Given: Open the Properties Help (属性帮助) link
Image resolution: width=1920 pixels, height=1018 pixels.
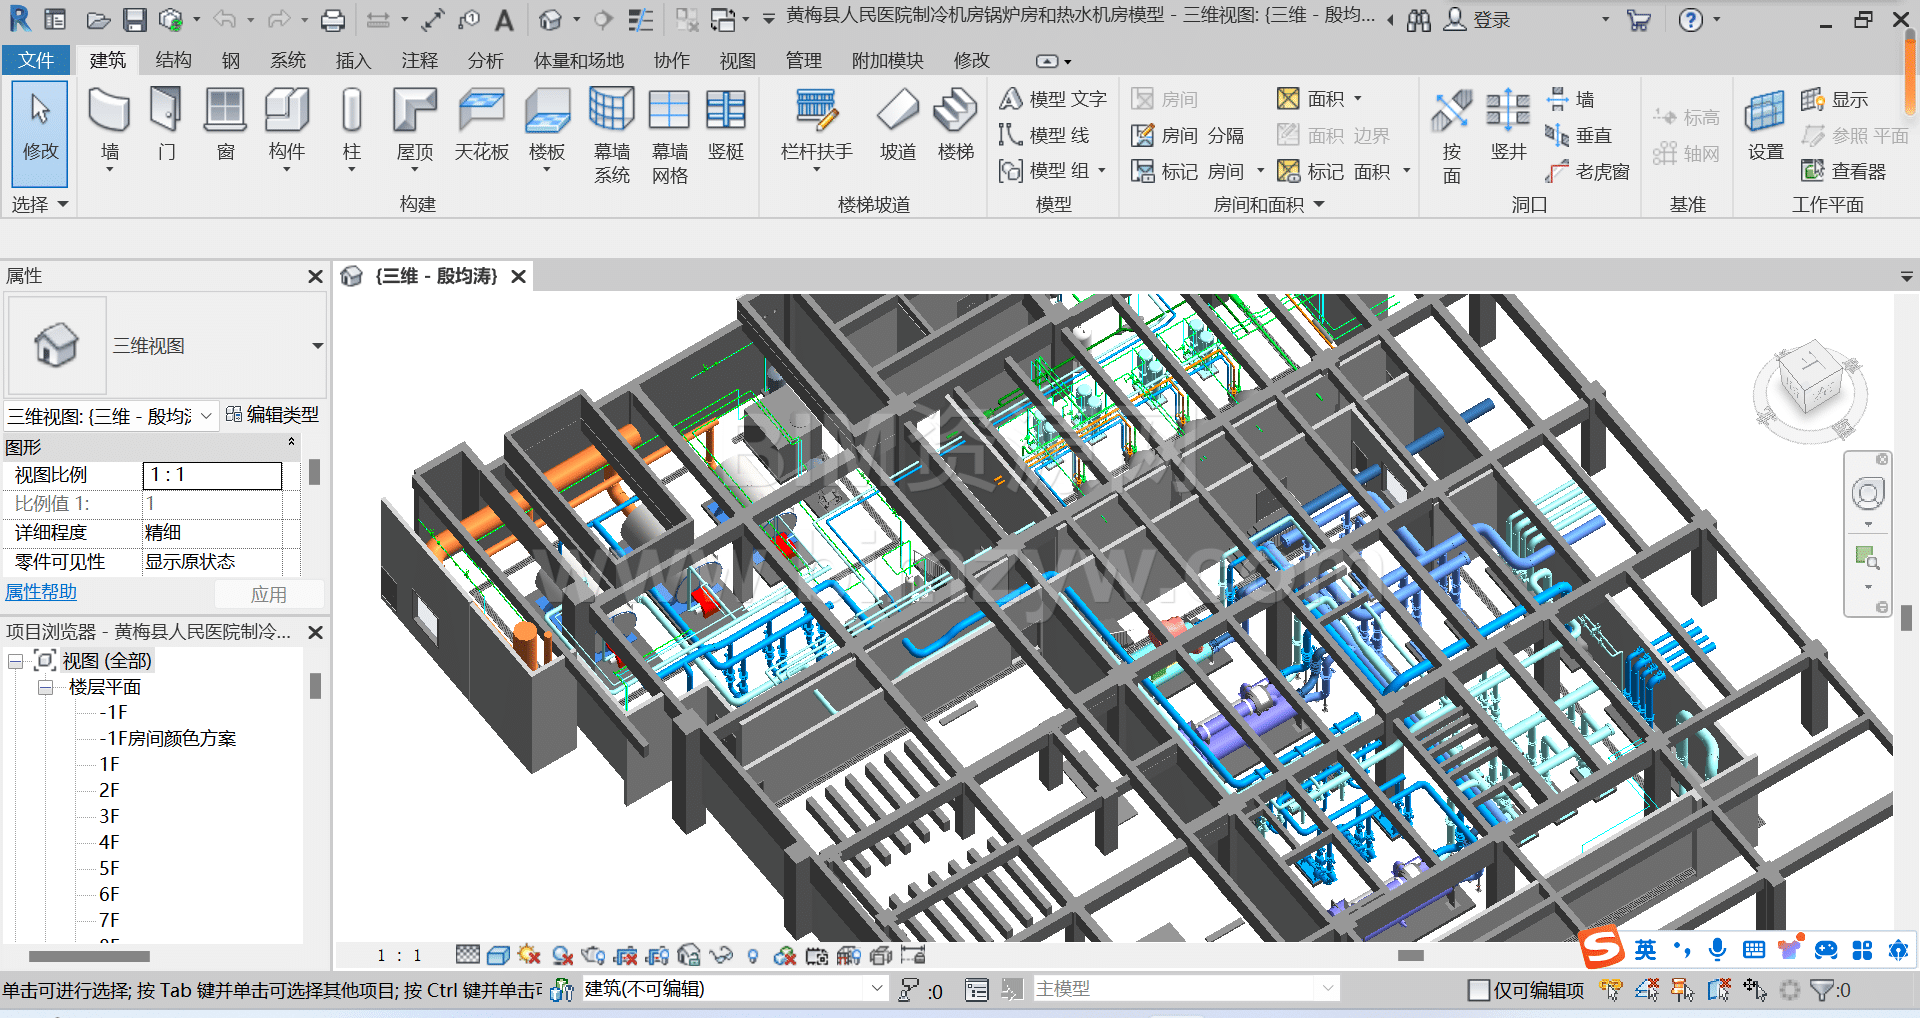Looking at the screenshot, I should pyautogui.click(x=41, y=592).
